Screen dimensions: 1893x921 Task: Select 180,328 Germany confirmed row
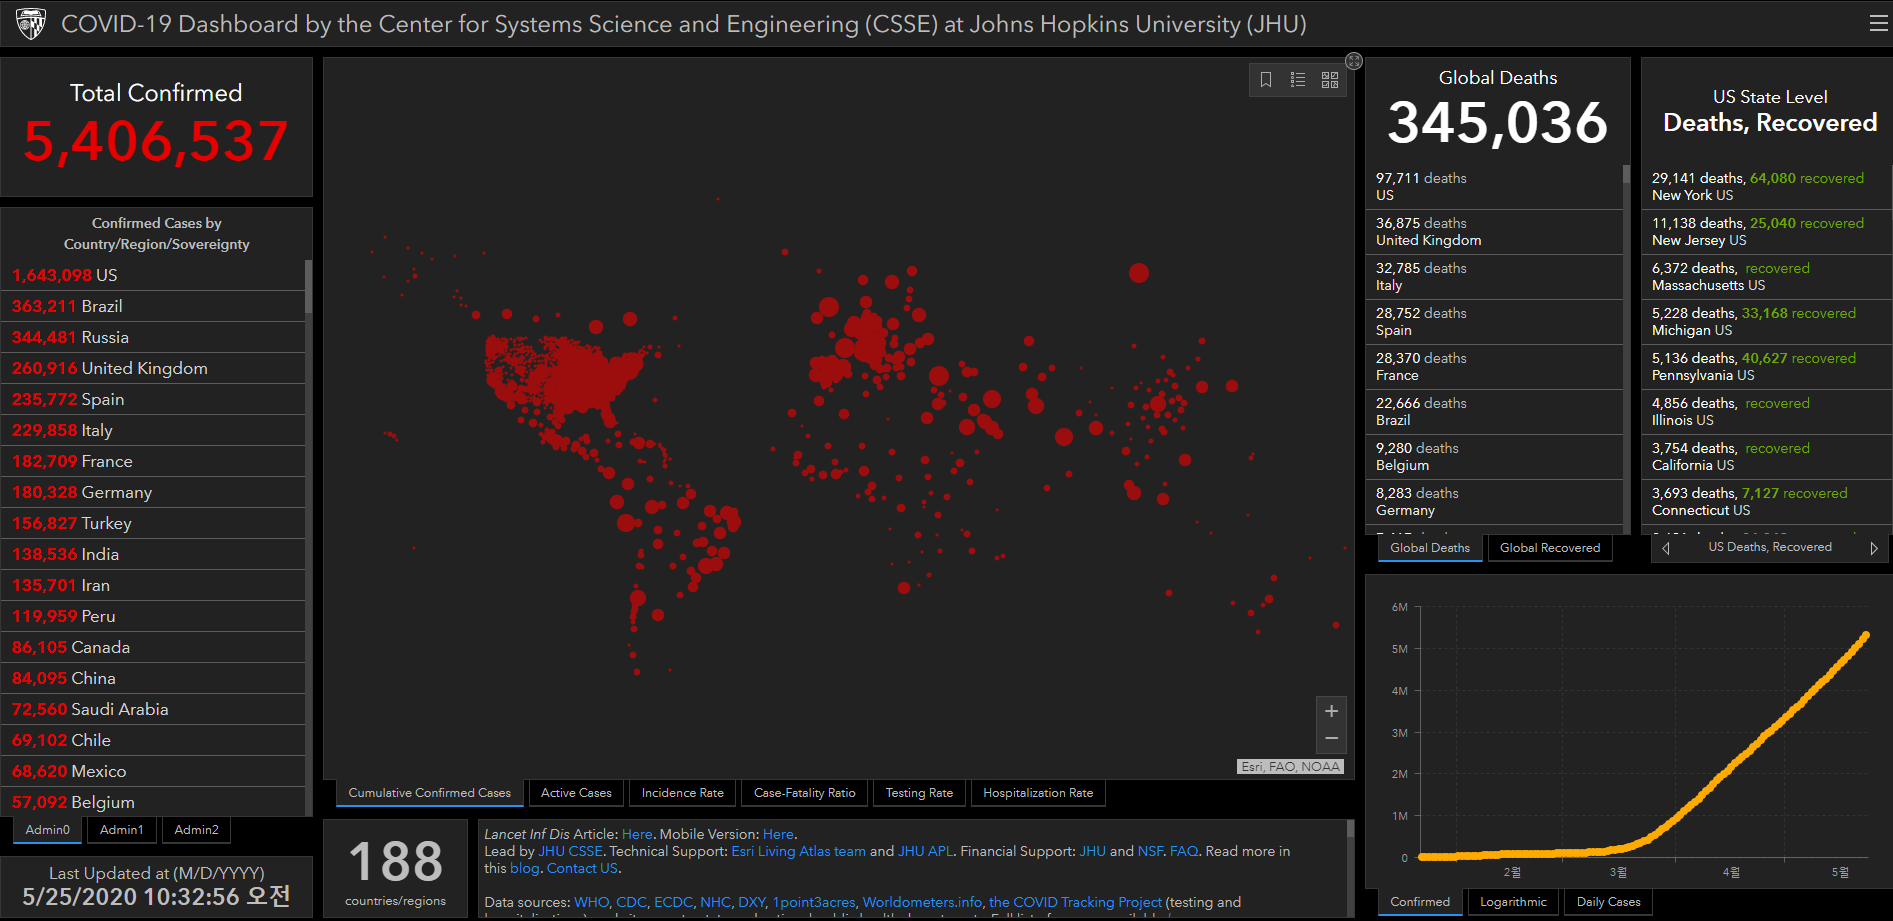click(x=153, y=492)
